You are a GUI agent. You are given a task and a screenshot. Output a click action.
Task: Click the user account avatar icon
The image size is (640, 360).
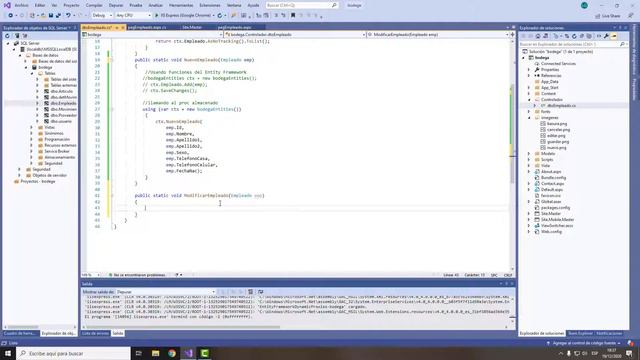tap(584, 5)
